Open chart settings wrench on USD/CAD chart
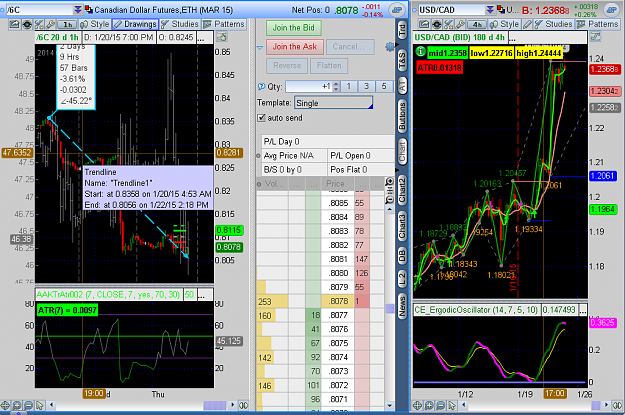625x415 pixels. [x=460, y=24]
